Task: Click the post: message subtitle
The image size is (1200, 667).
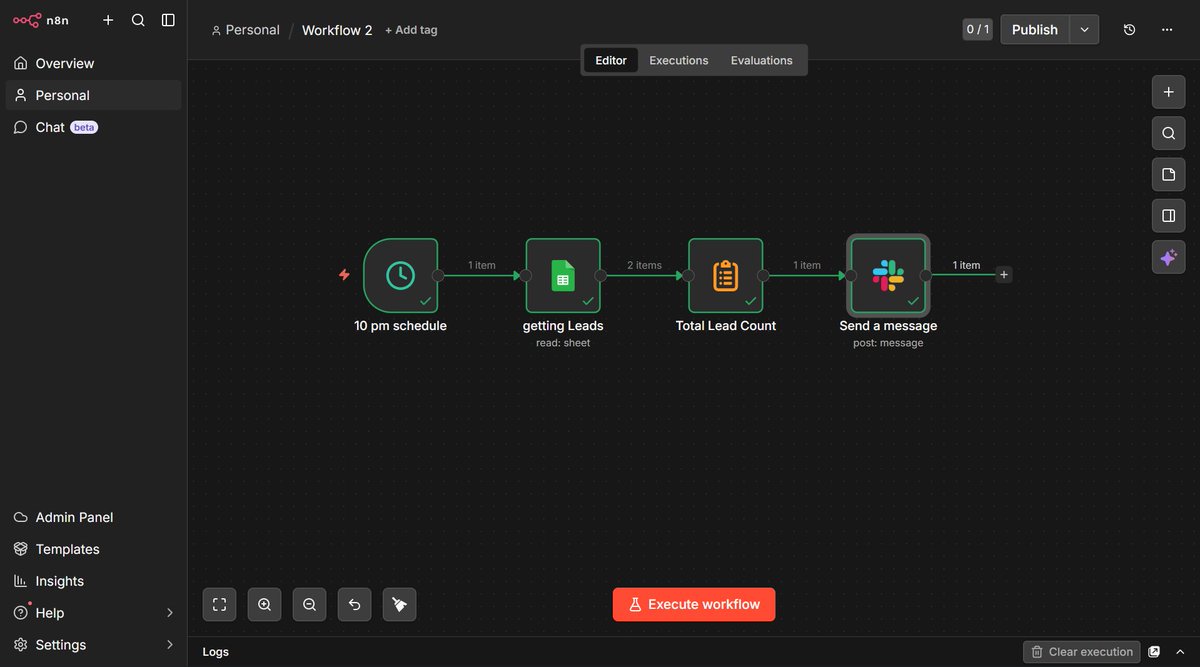Action: (x=888, y=343)
